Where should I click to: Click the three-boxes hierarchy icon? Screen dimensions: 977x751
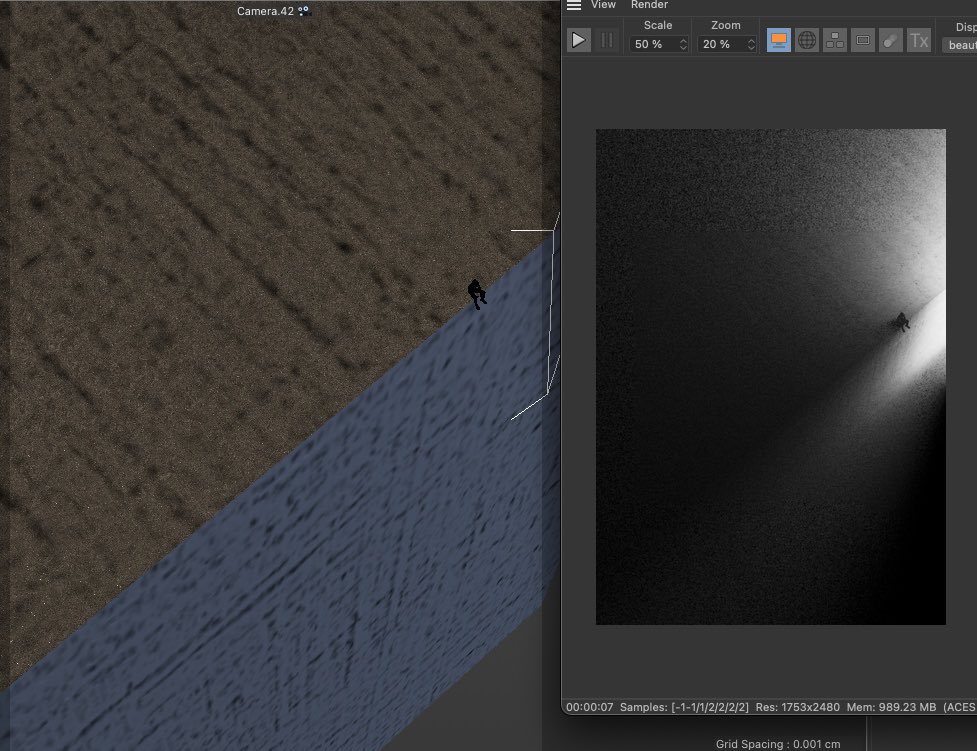point(835,41)
